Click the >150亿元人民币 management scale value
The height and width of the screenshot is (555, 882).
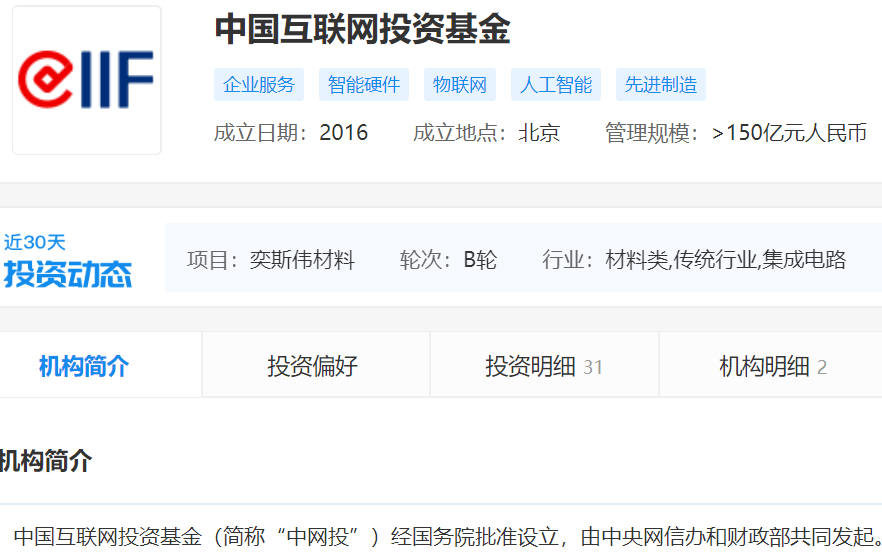[x=789, y=133]
